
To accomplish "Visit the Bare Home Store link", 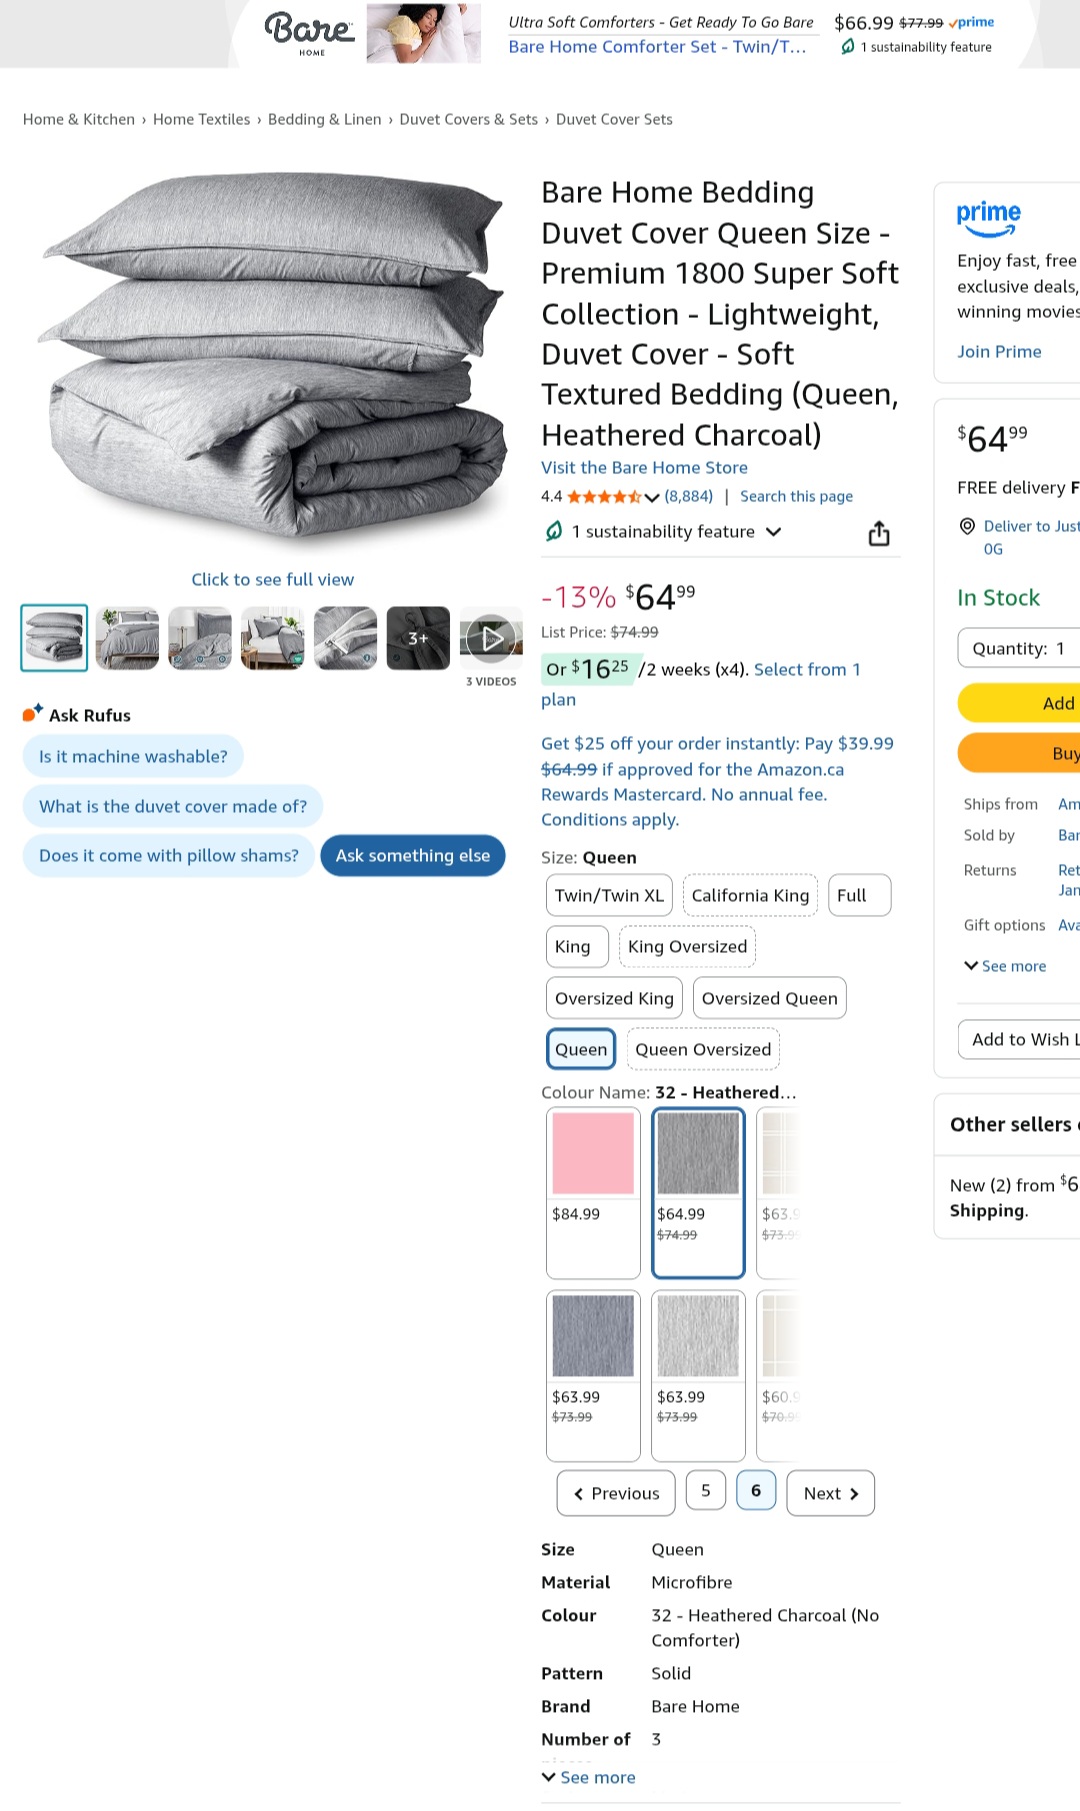I will pyautogui.click(x=644, y=467).
